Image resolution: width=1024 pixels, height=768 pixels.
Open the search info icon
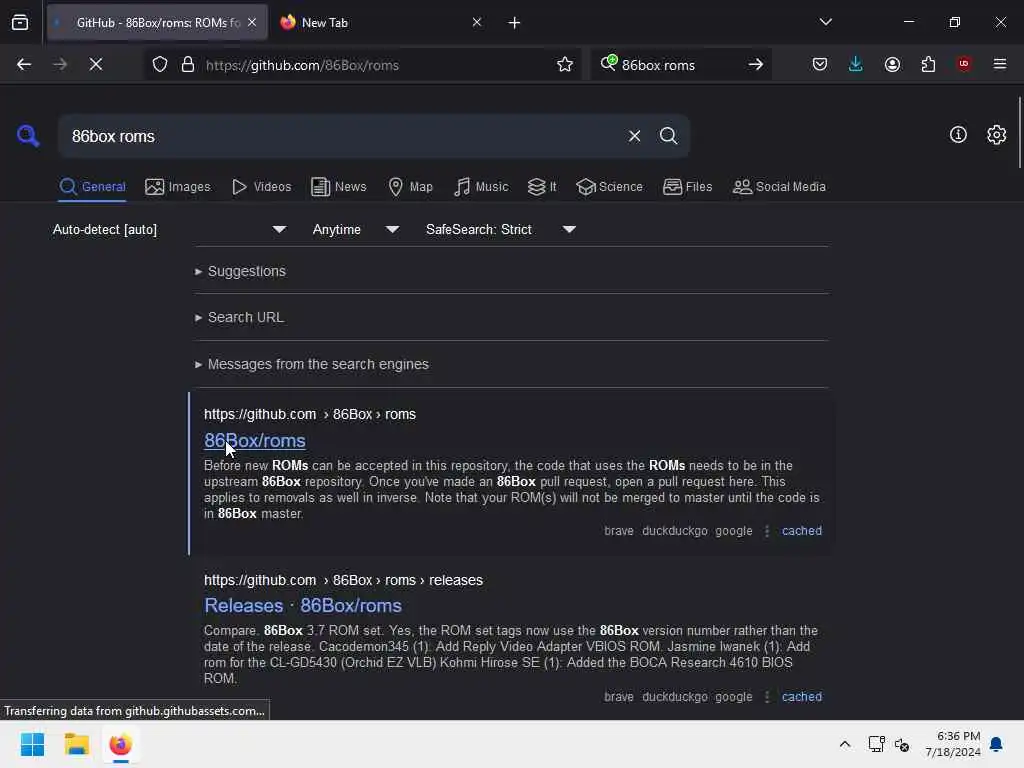(x=958, y=135)
